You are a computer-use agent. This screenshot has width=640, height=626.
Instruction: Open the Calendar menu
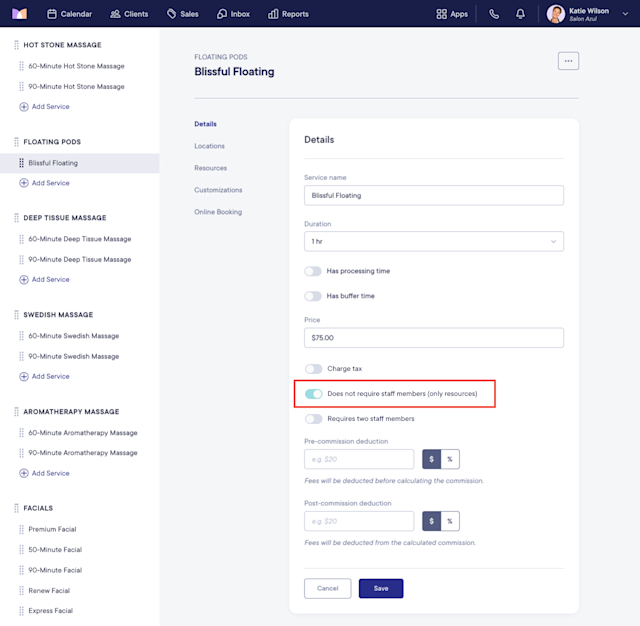click(69, 14)
